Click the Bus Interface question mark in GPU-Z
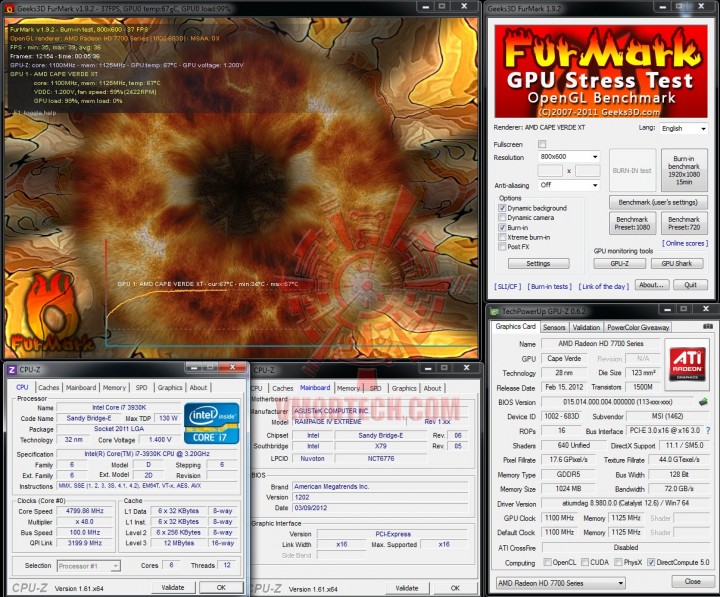 (x=708, y=431)
